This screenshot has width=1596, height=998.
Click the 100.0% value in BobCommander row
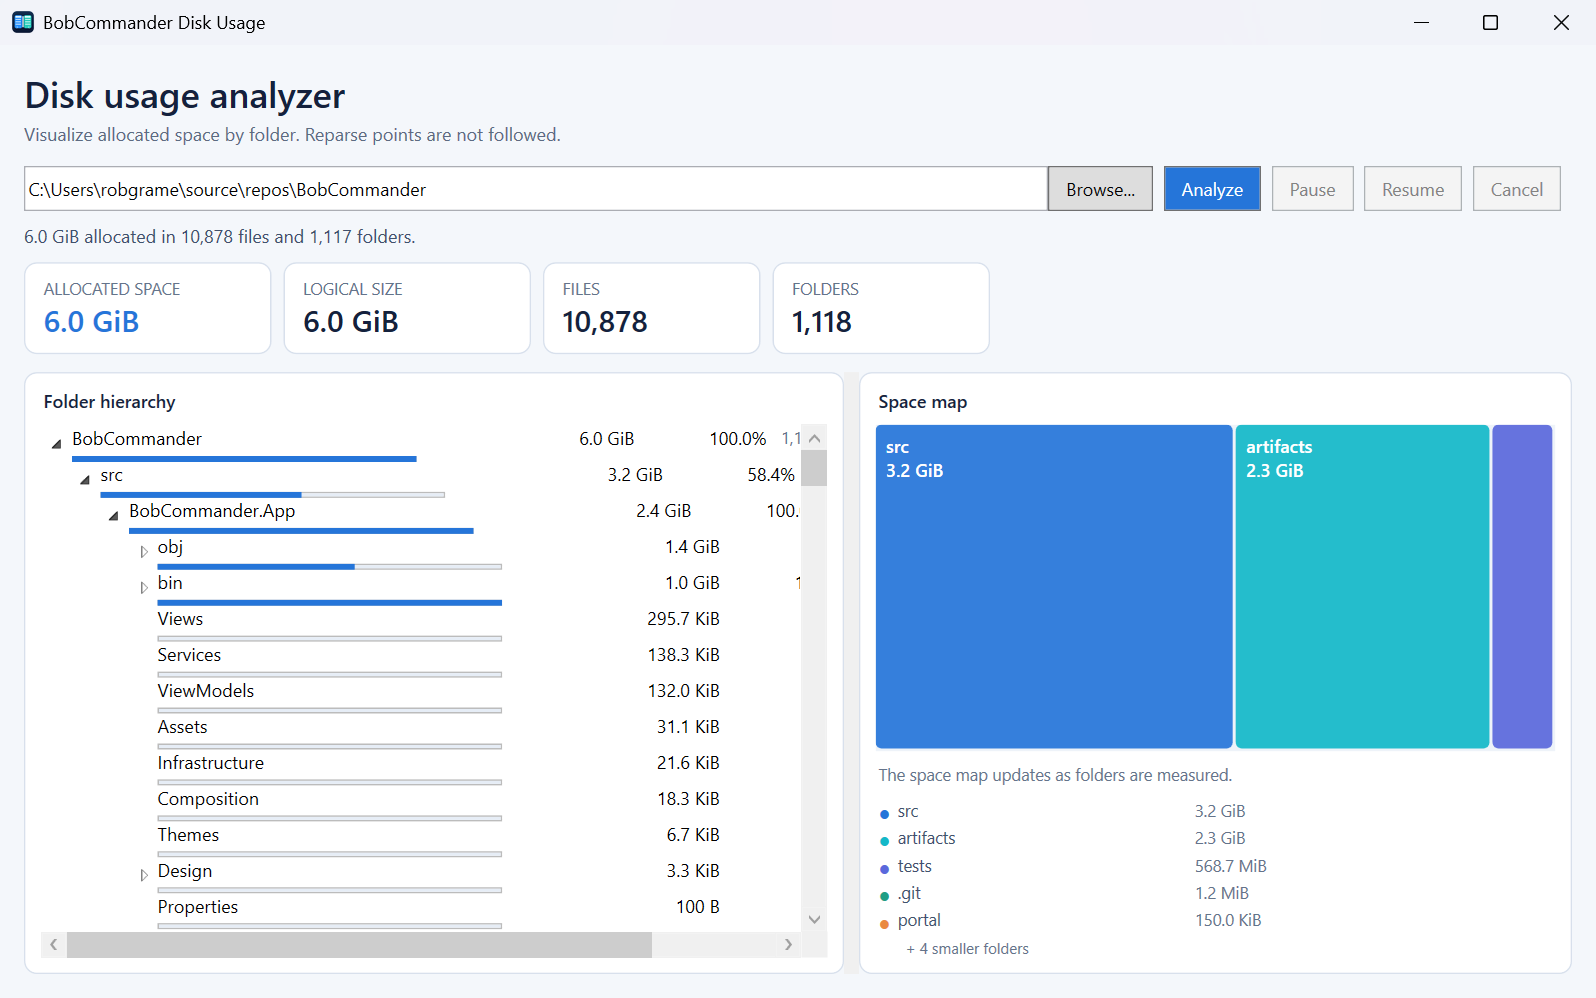tap(738, 439)
